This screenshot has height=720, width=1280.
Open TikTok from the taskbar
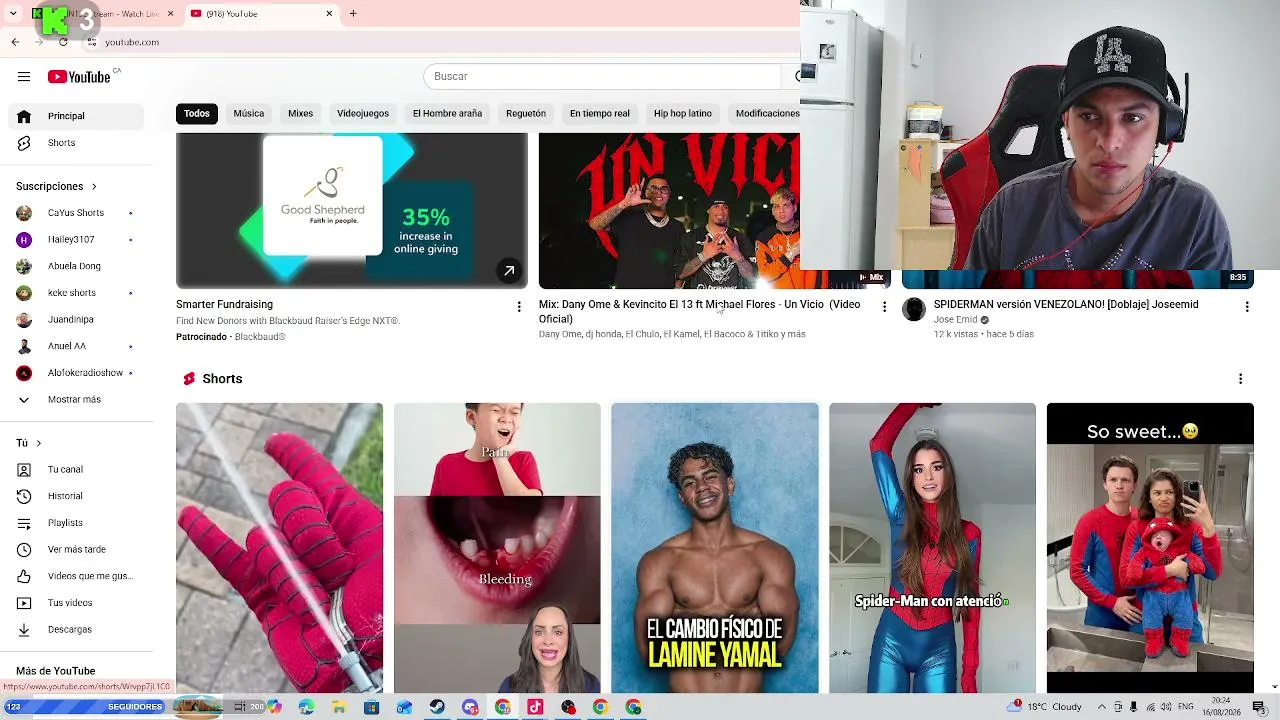pos(535,707)
